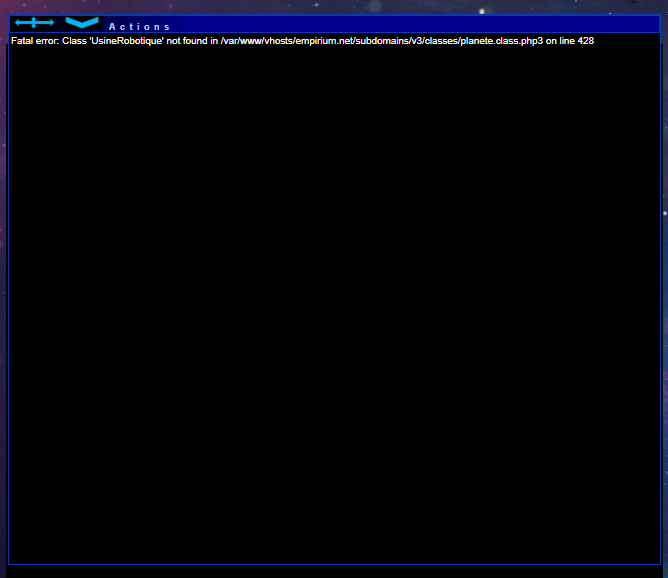Collapse the Actions panel using chevron

(x=82, y=23)
